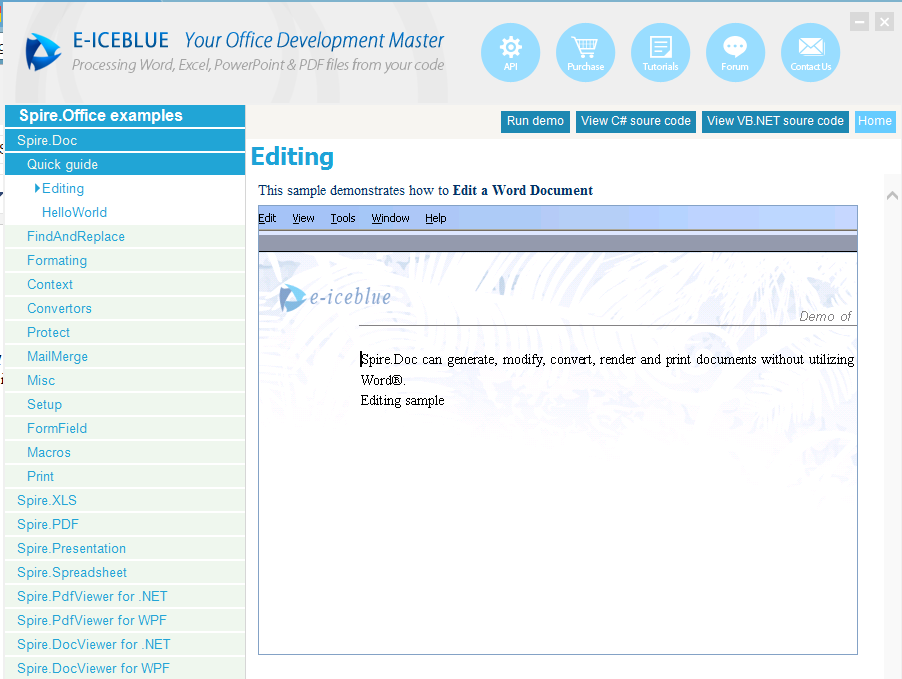Open the Print group
This screenshot has width=902, height=679.
click(125, 476)
